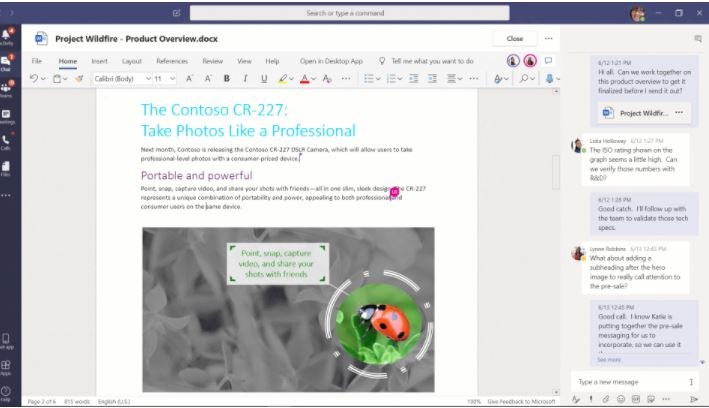Open the emoji picker in chat
709x408 pixels.
click(x=620, y=399)
